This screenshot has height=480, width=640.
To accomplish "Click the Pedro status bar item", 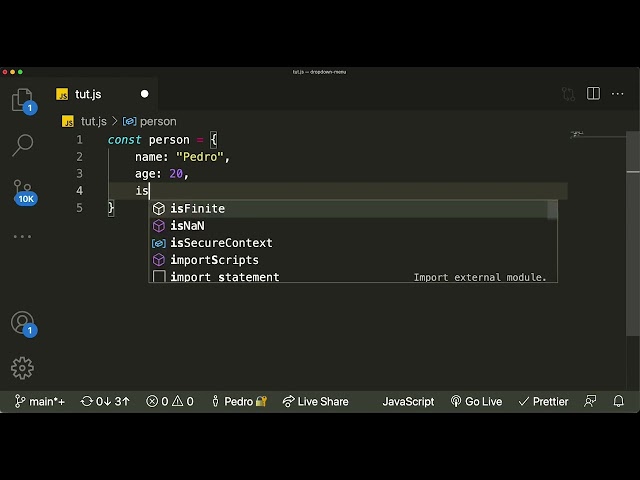I will coord(239,402).
